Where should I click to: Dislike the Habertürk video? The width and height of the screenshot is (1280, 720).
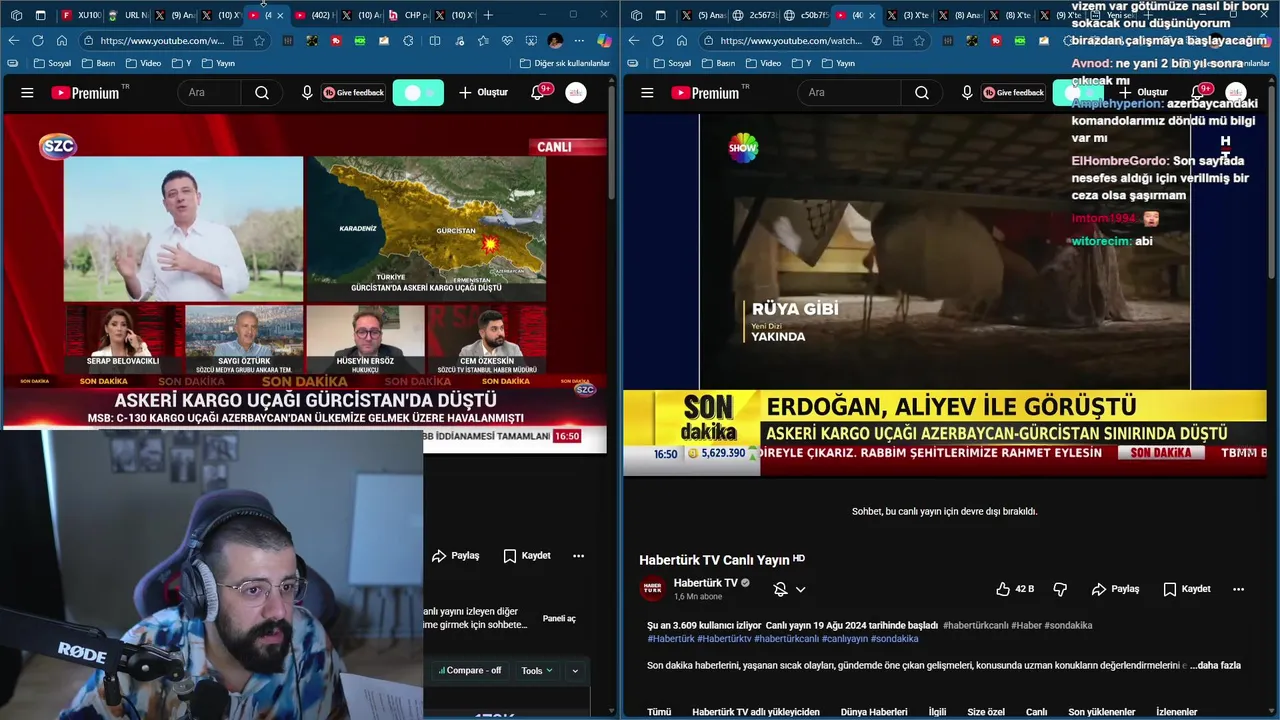(1061, 589)
